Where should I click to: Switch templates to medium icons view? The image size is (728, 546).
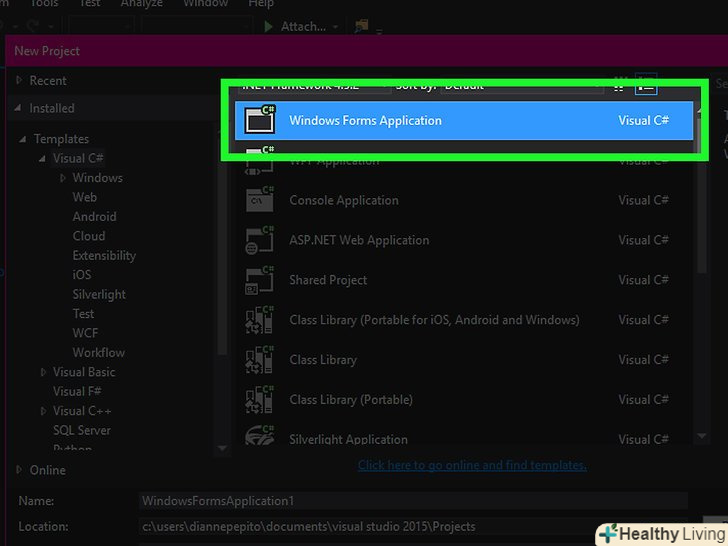[x=620, y=86]
